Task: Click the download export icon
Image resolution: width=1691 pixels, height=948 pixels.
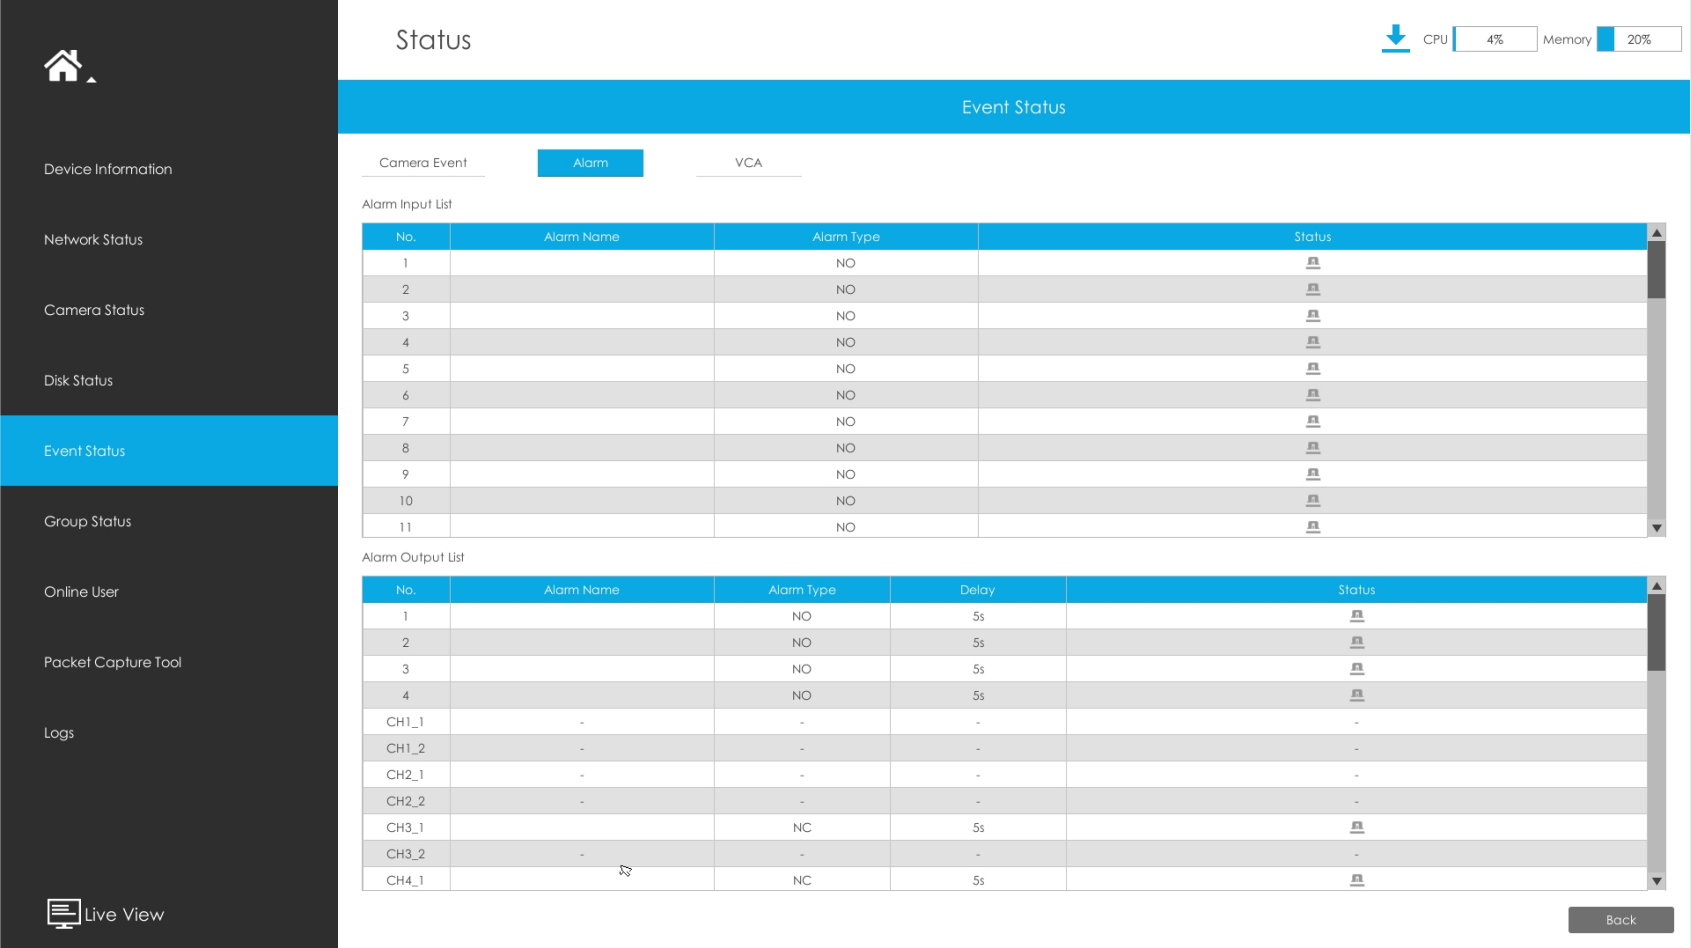Action: point(1395,39)
